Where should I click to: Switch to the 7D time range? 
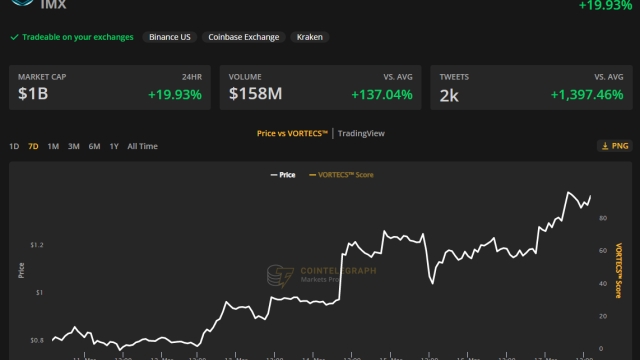[x=33, y=146]
